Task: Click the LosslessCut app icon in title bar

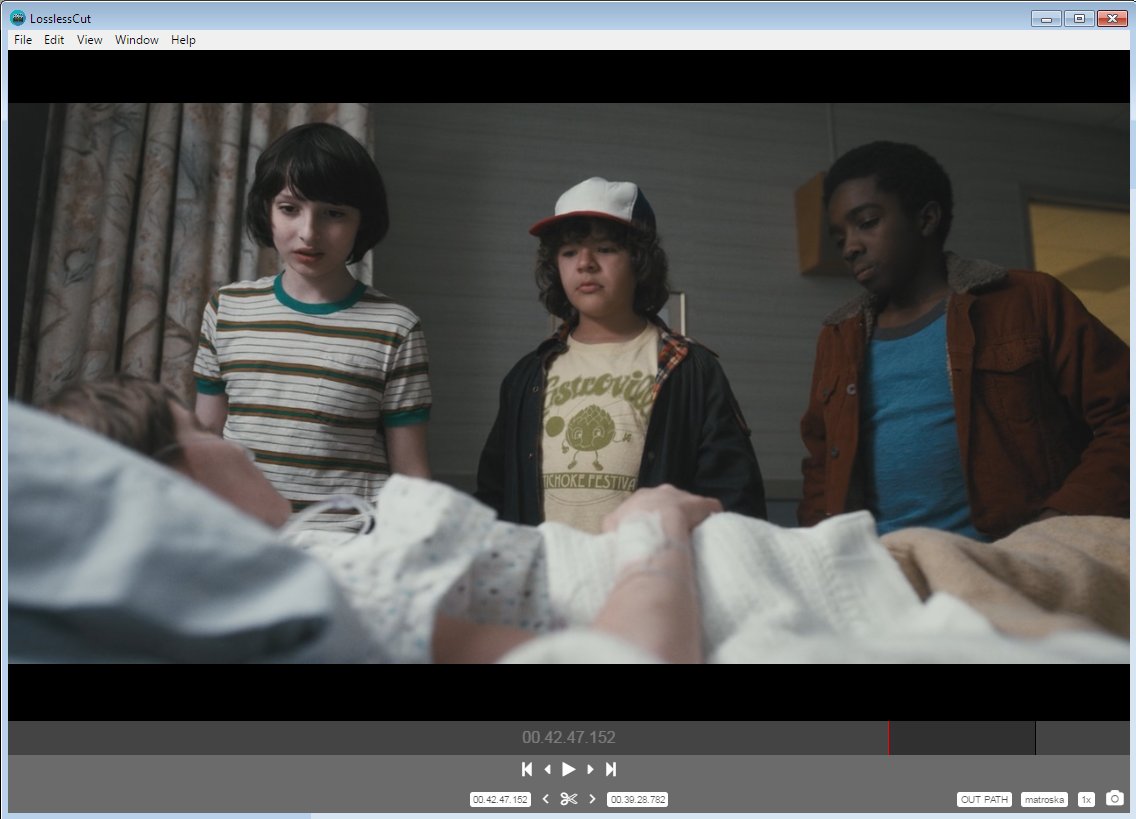Action: (18, 18)
